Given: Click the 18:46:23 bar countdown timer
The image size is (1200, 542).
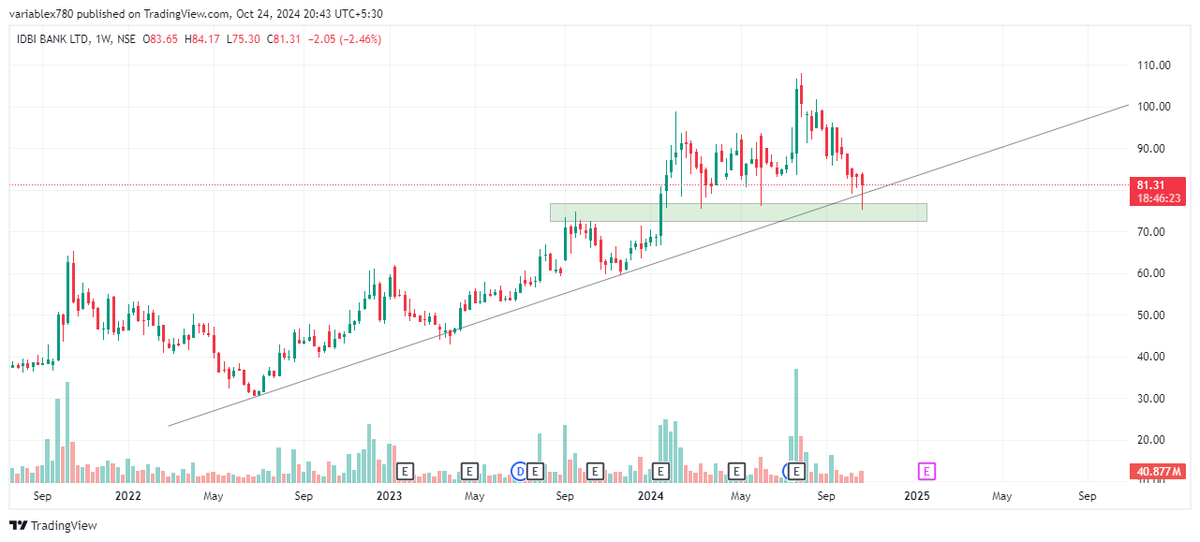Looking at the screenshot, I should click(x=1159, y=199).
